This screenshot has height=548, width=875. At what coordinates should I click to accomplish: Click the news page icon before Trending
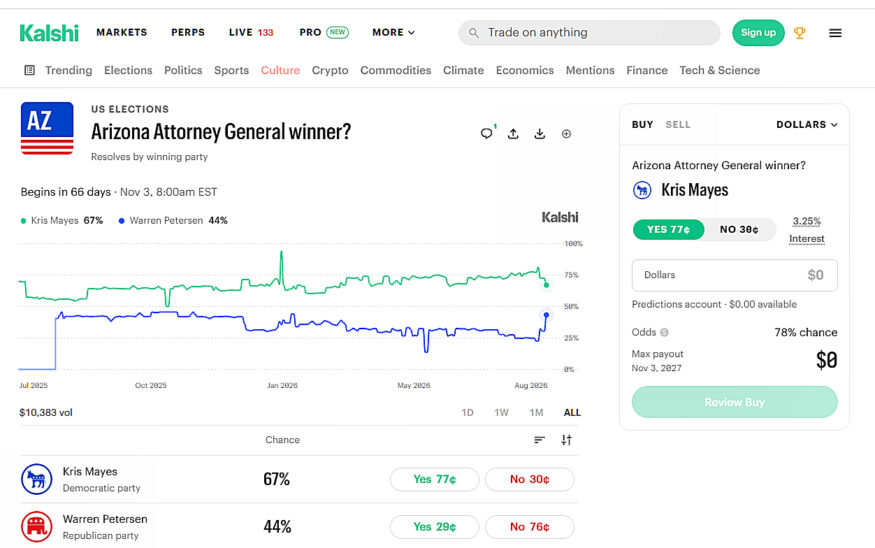pos(30,70)
